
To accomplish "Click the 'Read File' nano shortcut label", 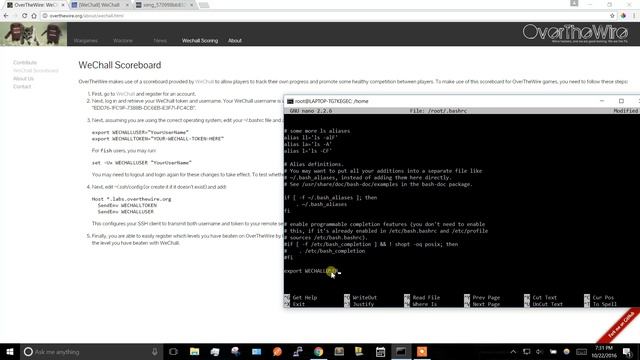I will coord(426,298).
